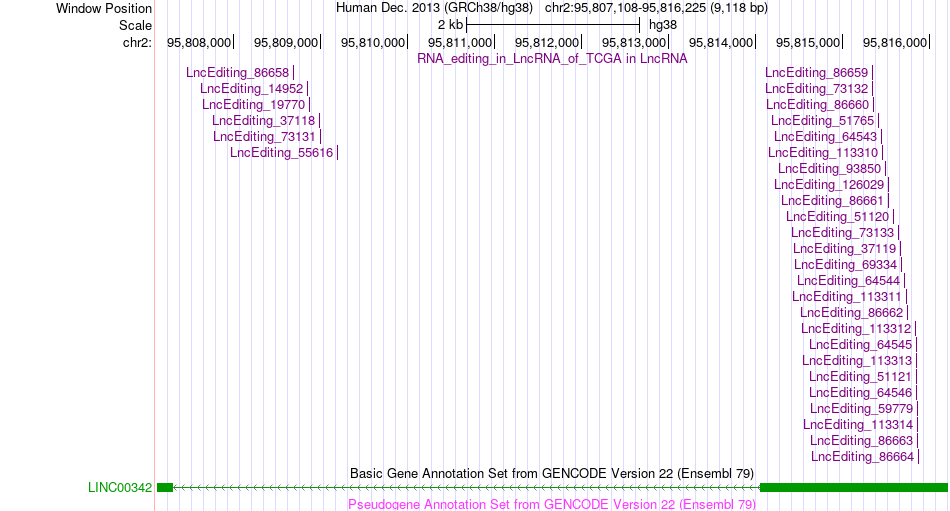Select LncEditing_37119 item
Viewport: 950px width, 511px height.
click(845, 249)
